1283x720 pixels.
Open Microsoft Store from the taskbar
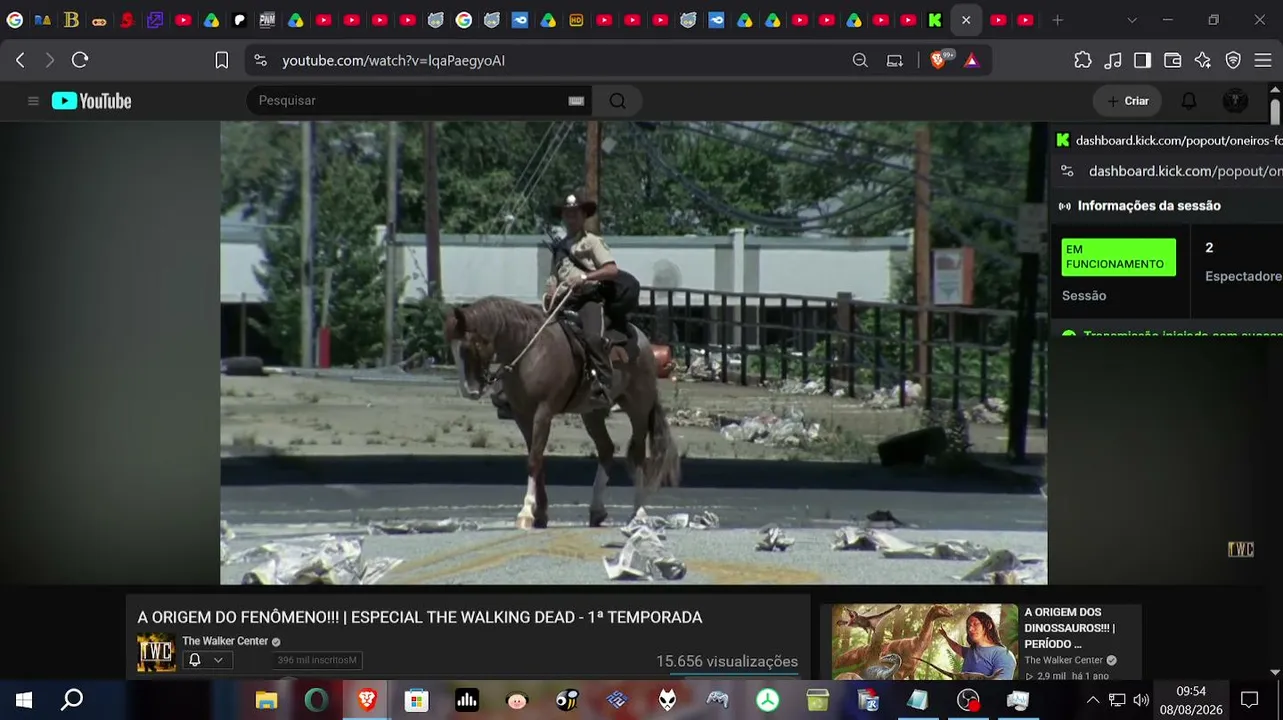(x=417, y=700)
